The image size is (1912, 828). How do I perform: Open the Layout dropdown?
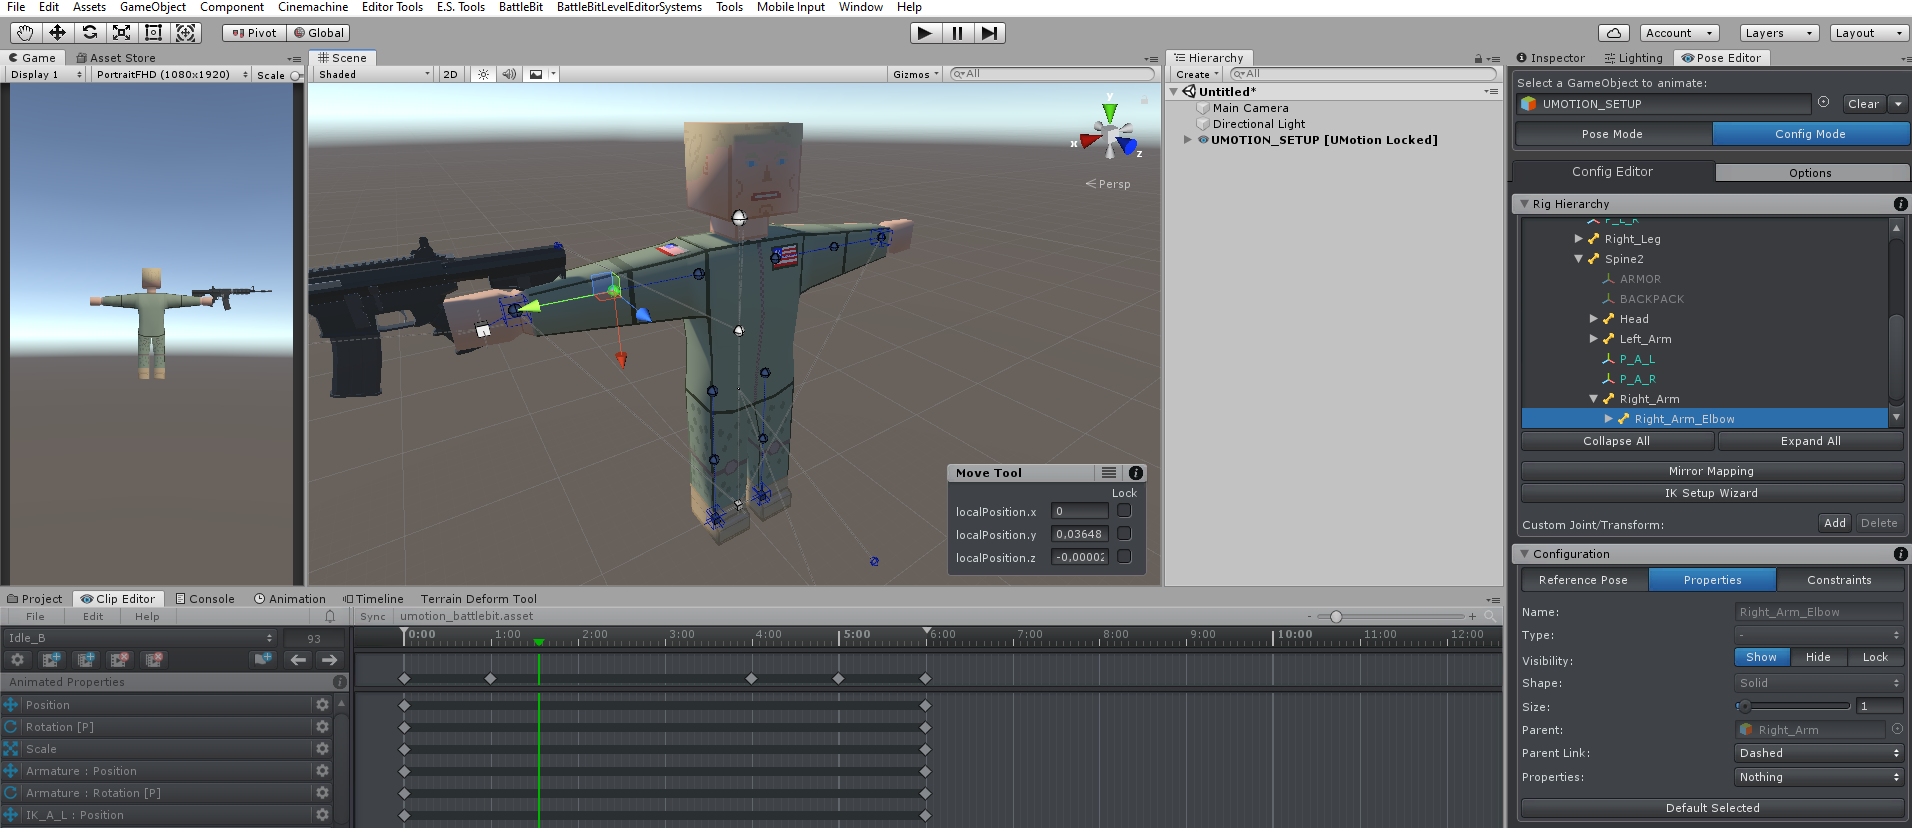tap(1868, 33)
